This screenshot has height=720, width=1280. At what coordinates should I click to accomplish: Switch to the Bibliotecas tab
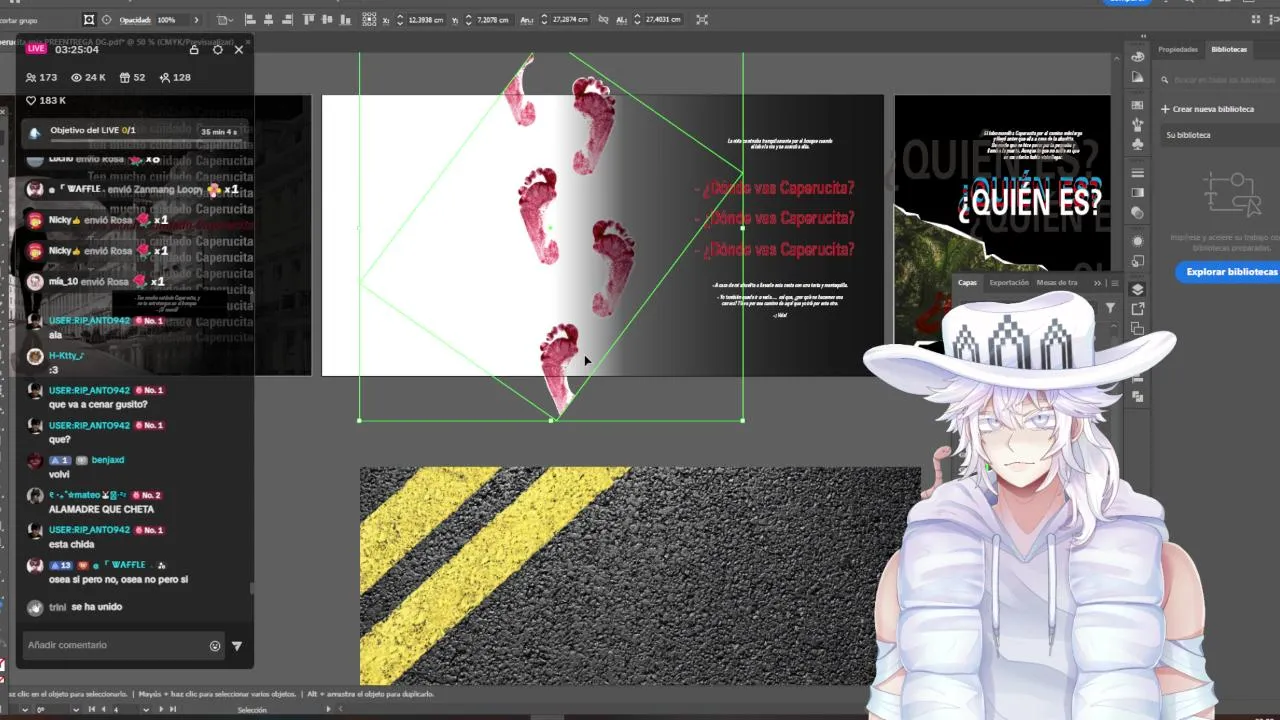(x=1229, y=49)
